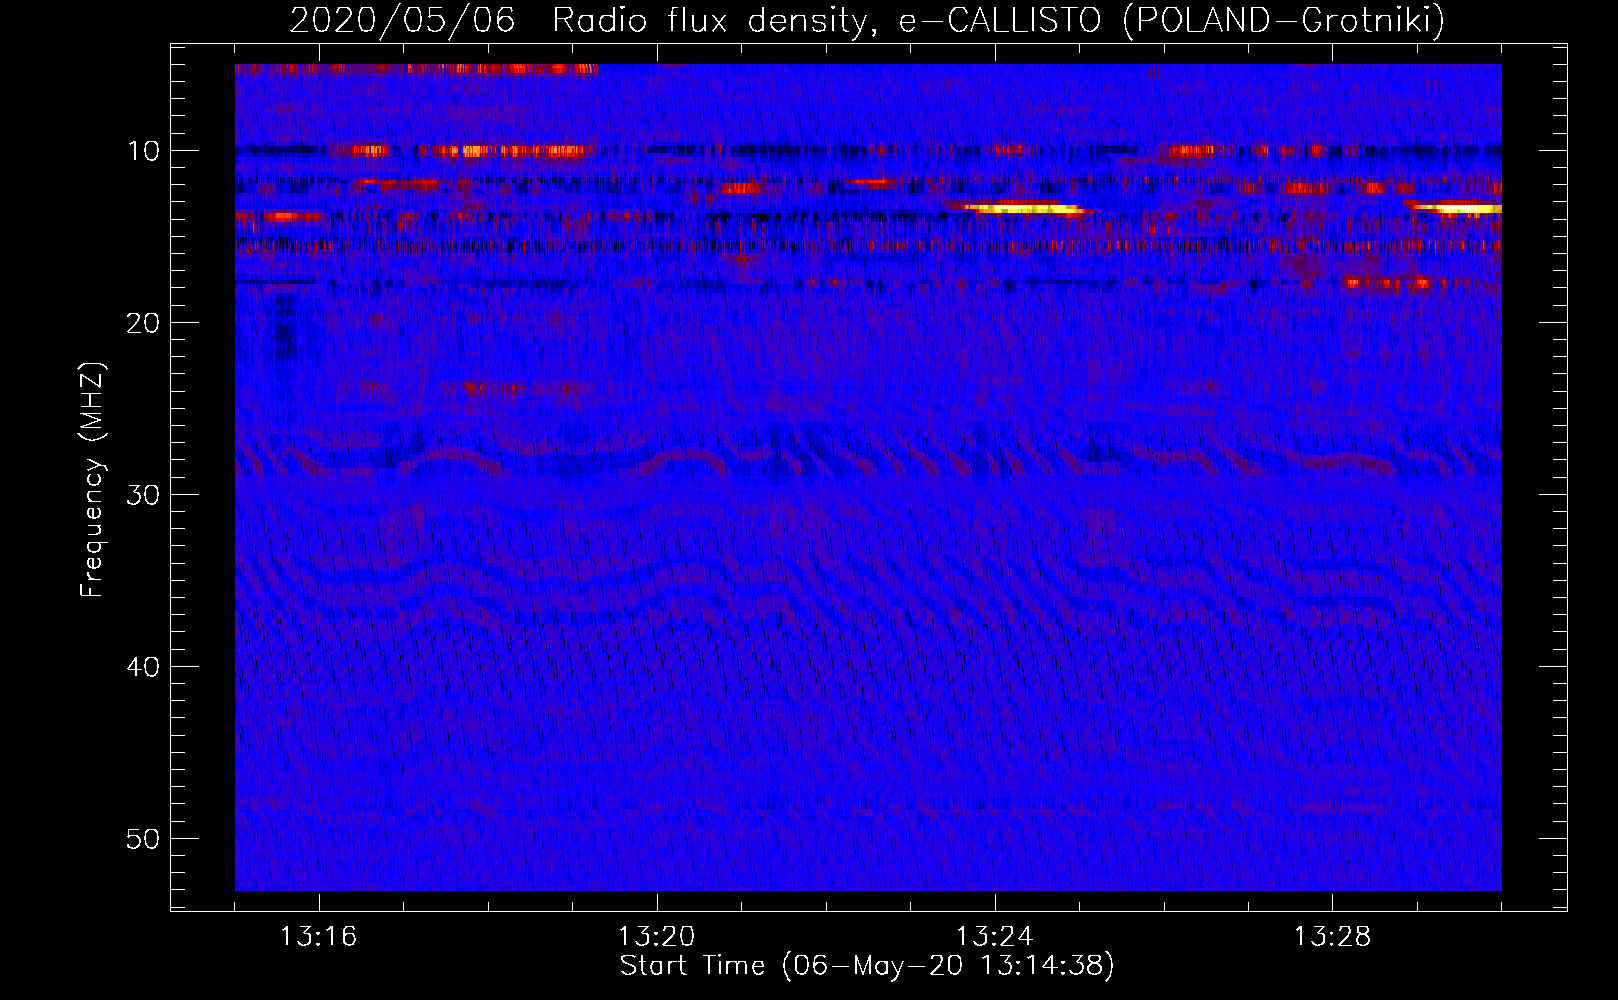
Task: Click the 13:16 time tick label
Action: (x=318, y=937)
